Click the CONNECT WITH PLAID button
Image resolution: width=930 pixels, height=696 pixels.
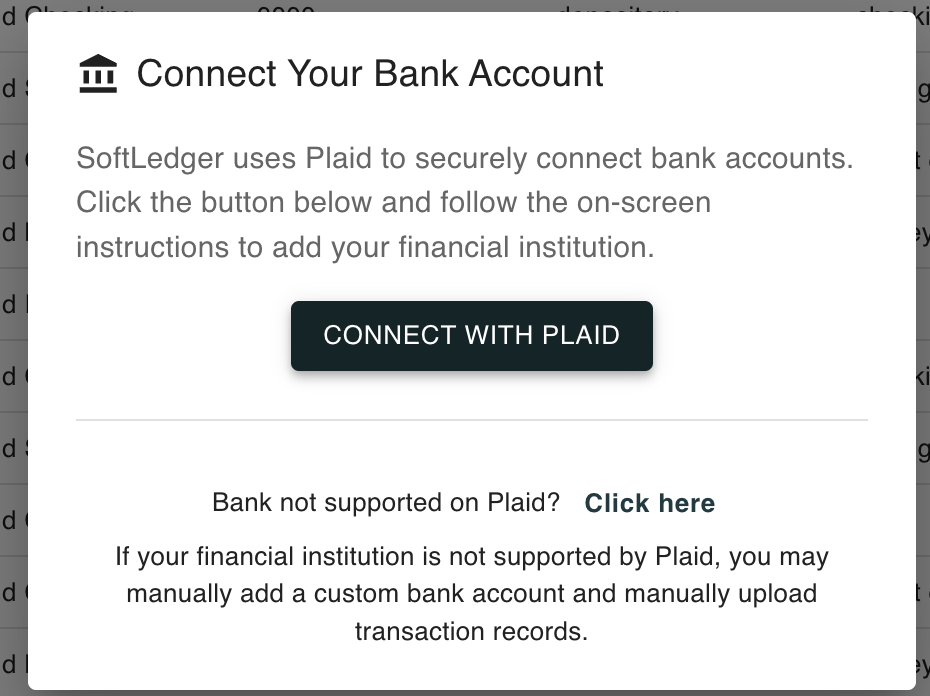(472, 336)
